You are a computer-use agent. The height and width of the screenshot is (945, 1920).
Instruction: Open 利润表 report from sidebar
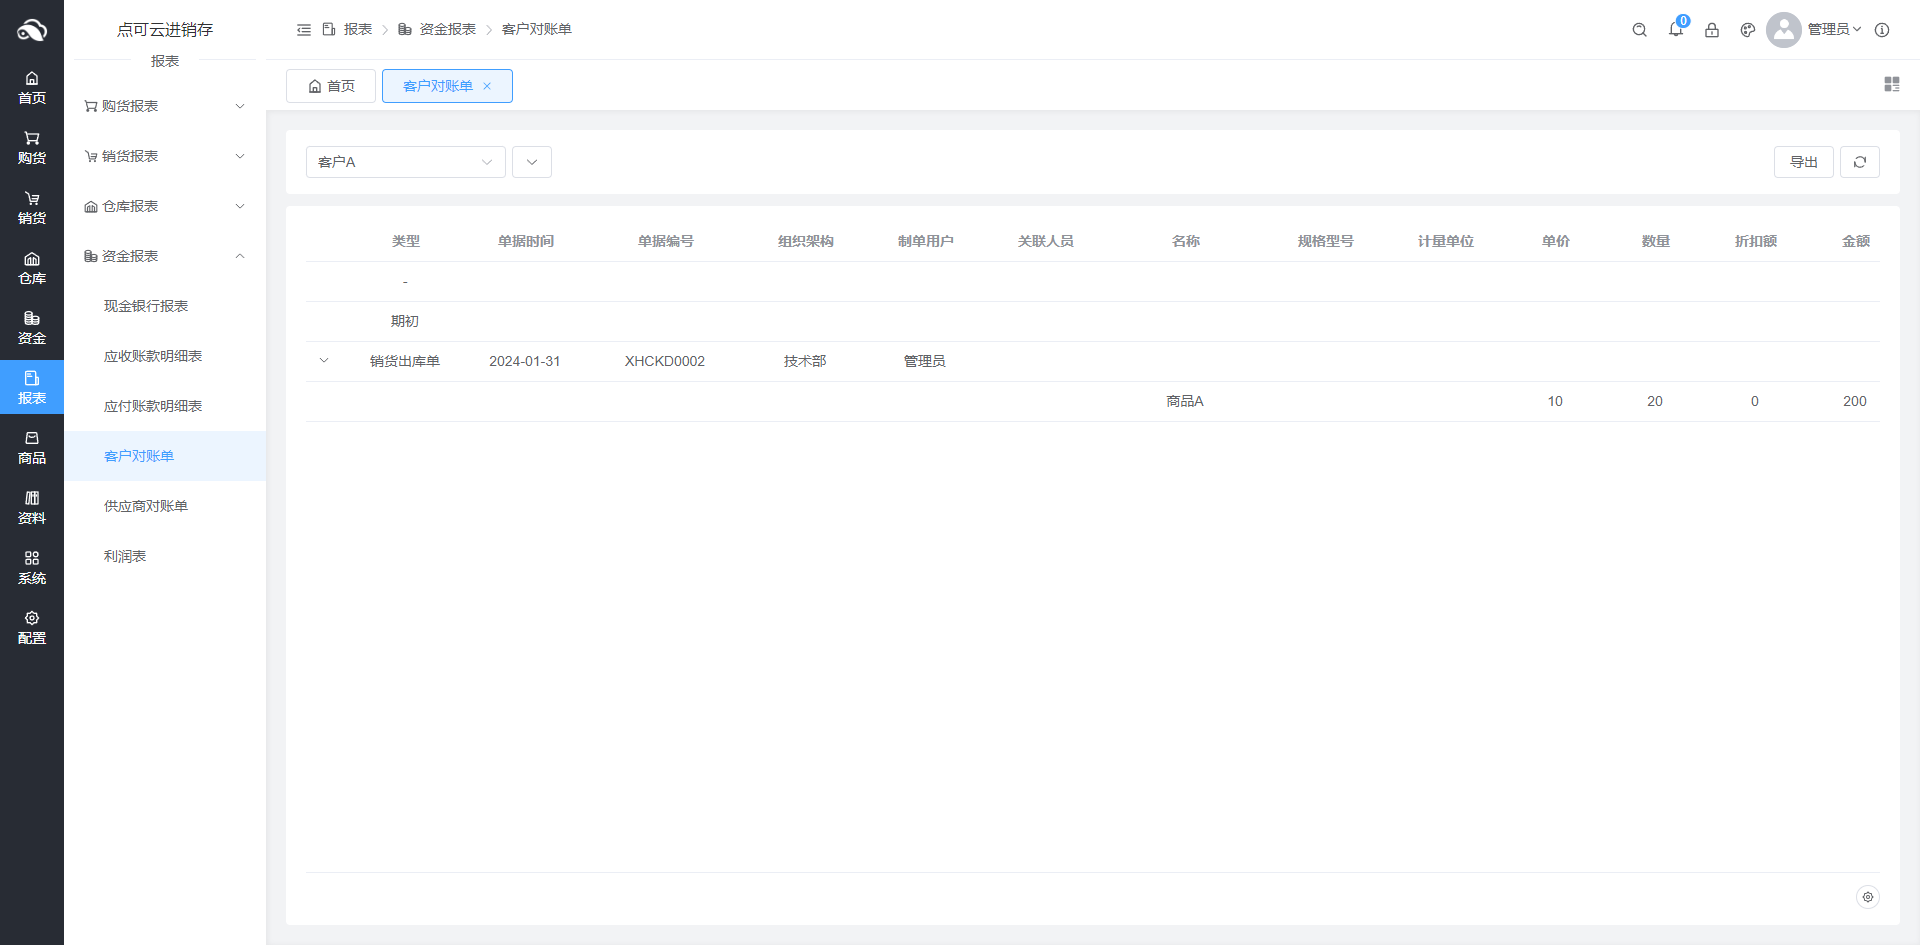[x=125, y=556]
